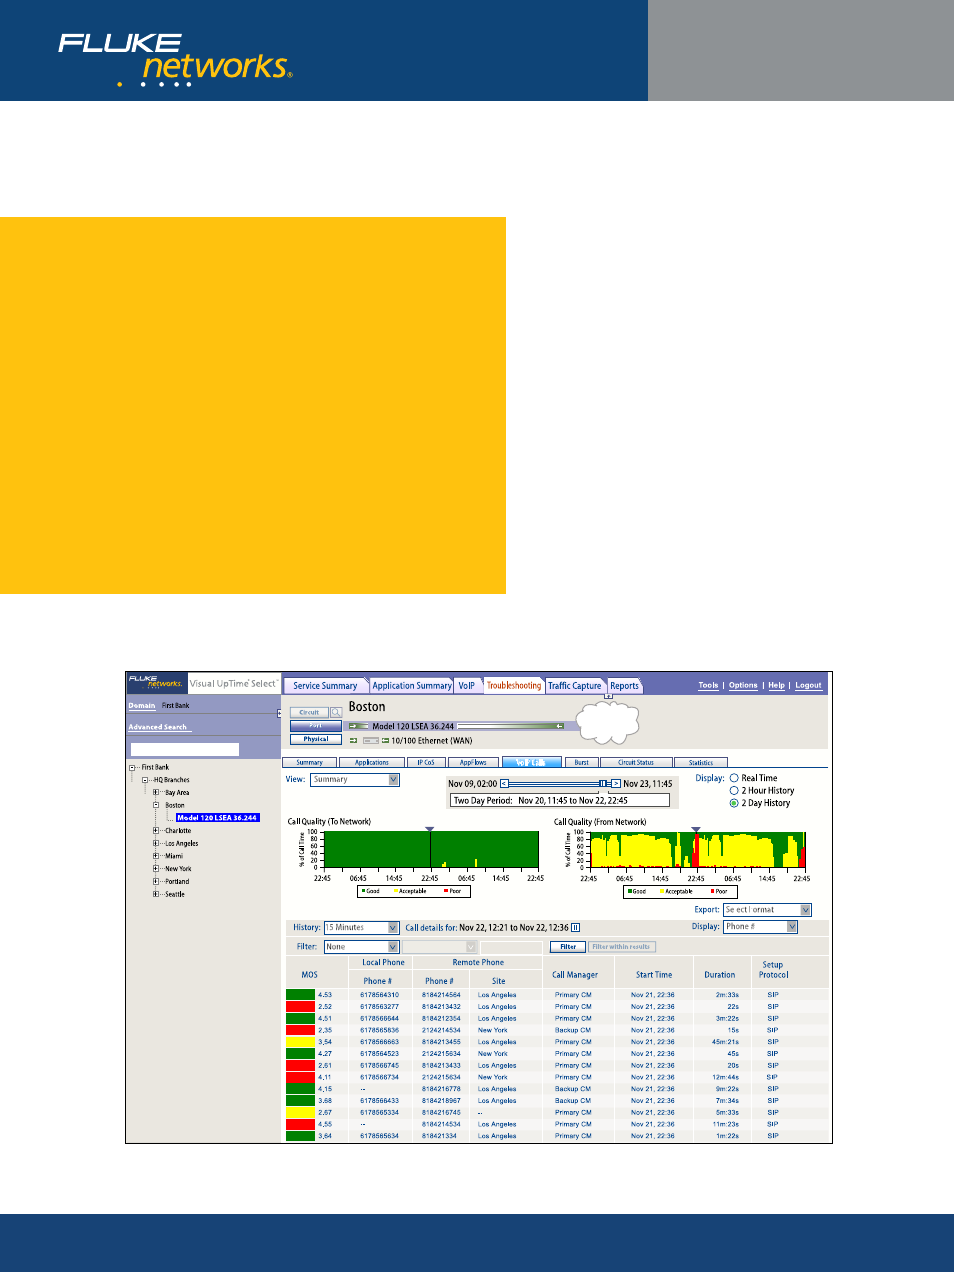Select the Real Time display option
Image resolution: width=954 pixels, height=1272 pixels.
734,778
